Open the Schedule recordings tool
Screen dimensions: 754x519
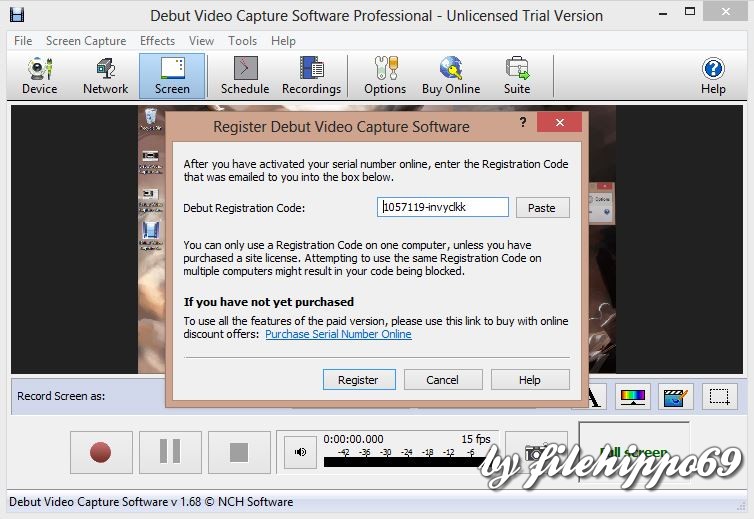click(245, 76)
